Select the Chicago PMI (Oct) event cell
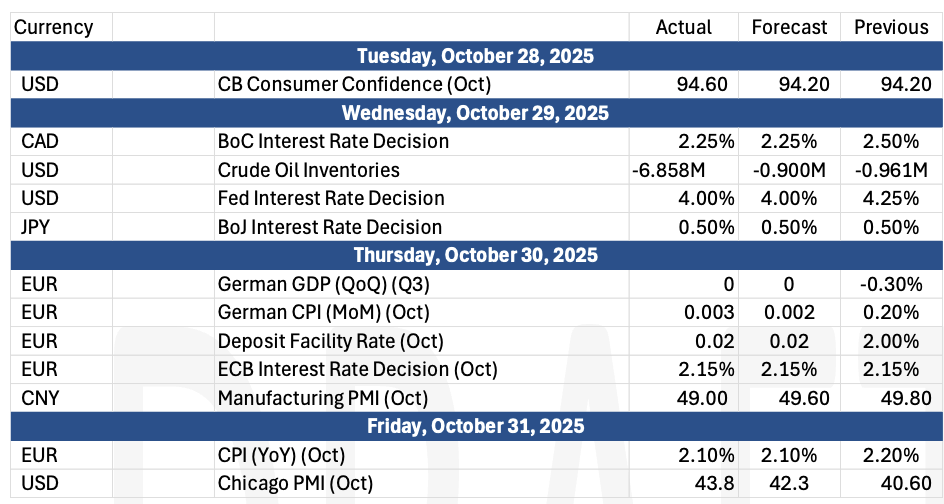The image size is (944, 504). point(295,484)
